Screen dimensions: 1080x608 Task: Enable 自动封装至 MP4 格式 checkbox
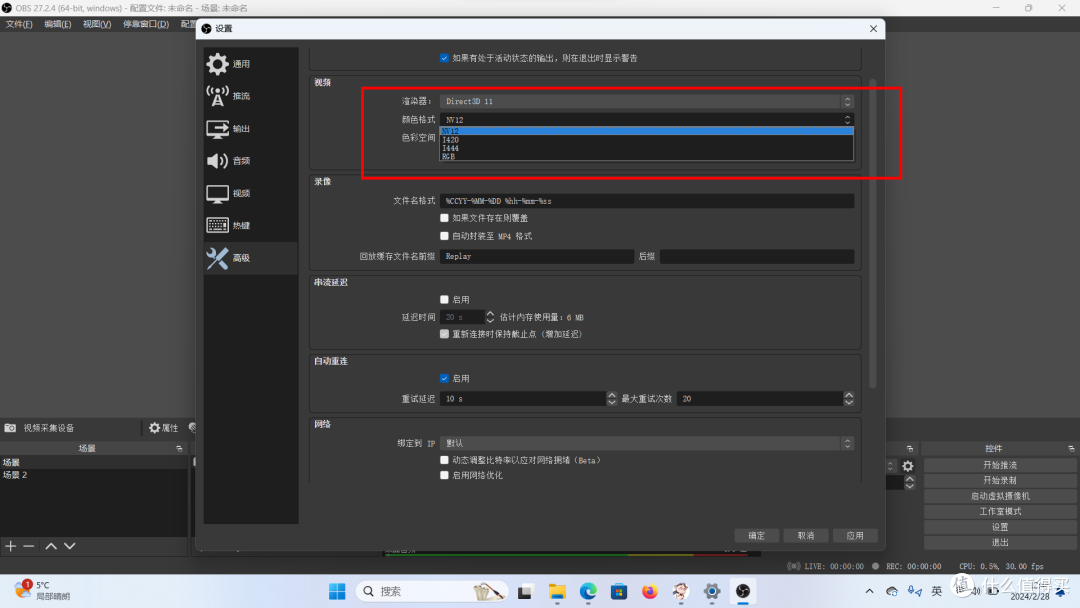click(444, 236)
